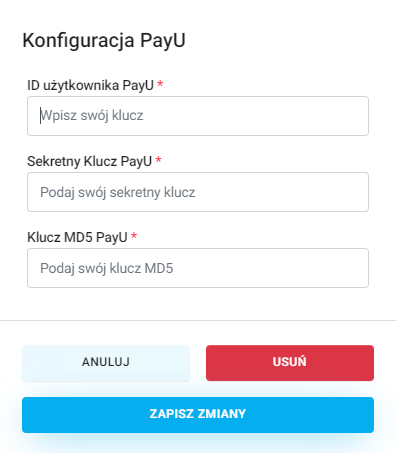Click the red asterisk beside ID użytkownika PayU
396x453 pixels.
pyautogui.click(x=160, y=84)
